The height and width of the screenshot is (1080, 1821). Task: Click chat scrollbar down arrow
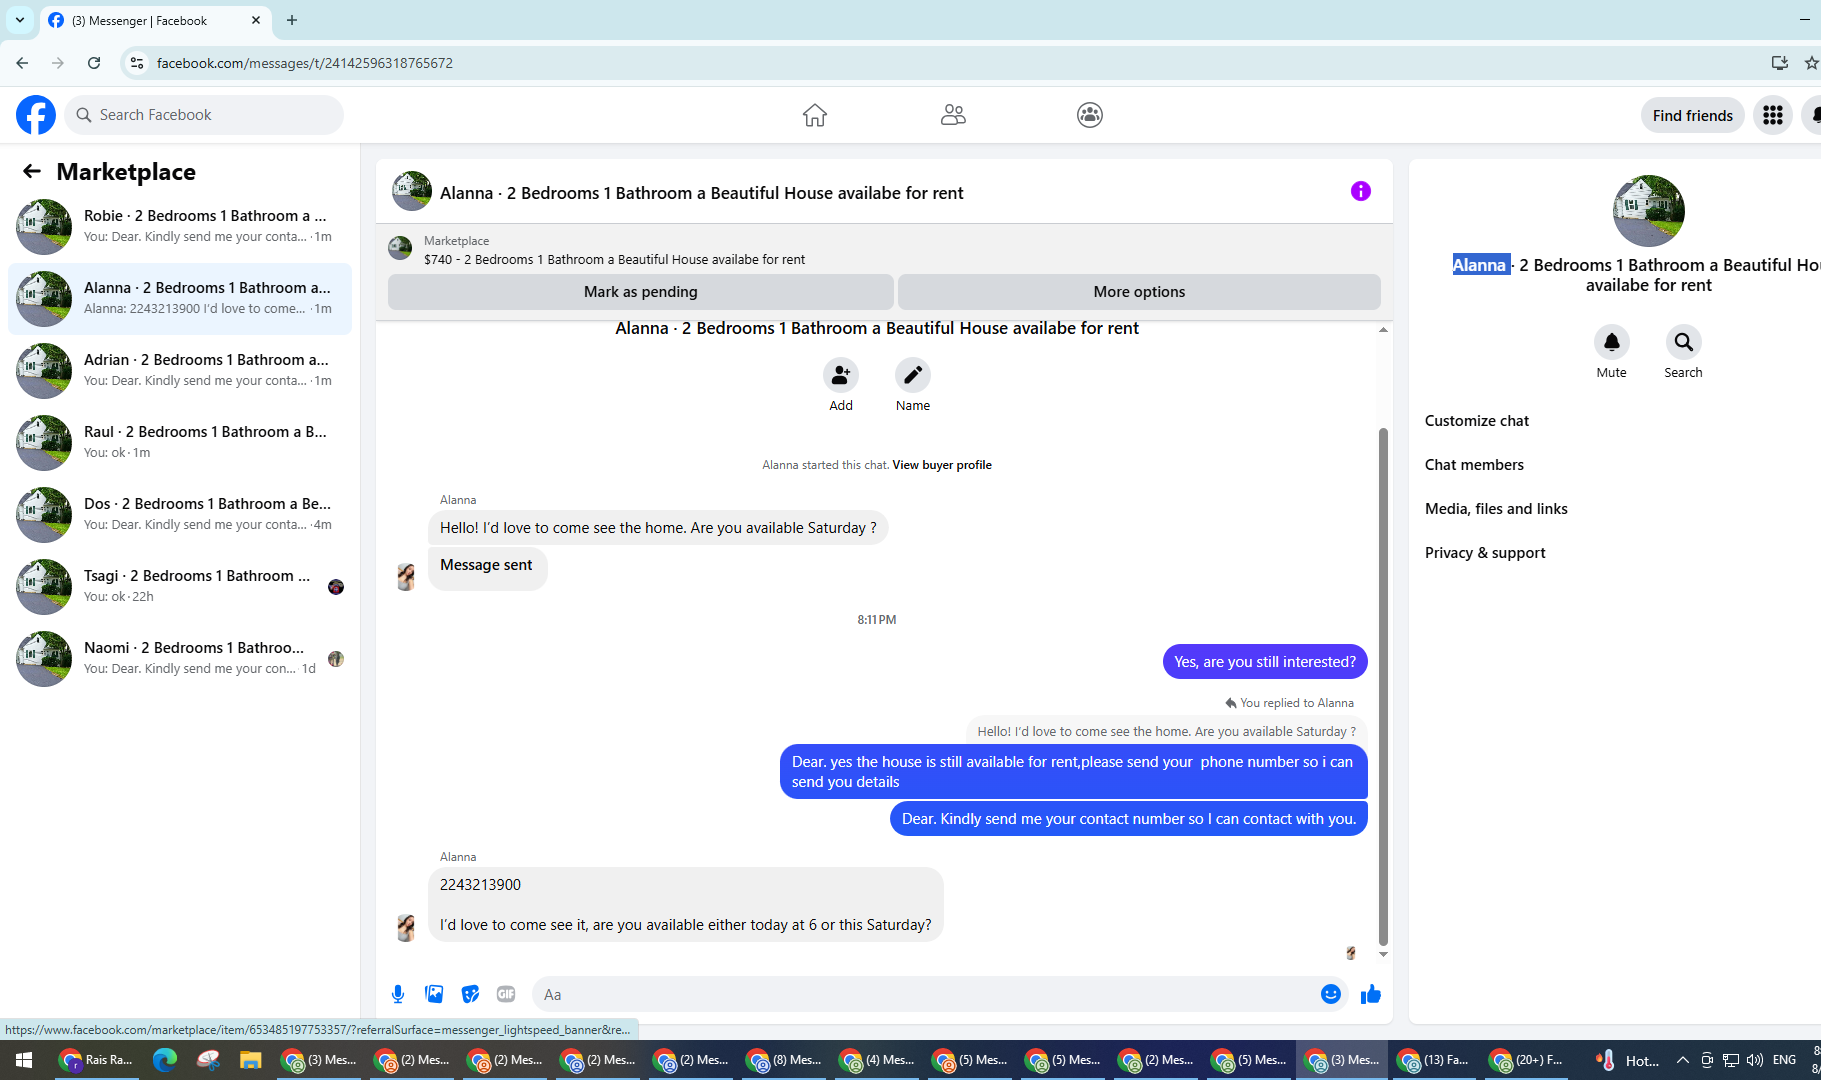tap(1383, 955)
